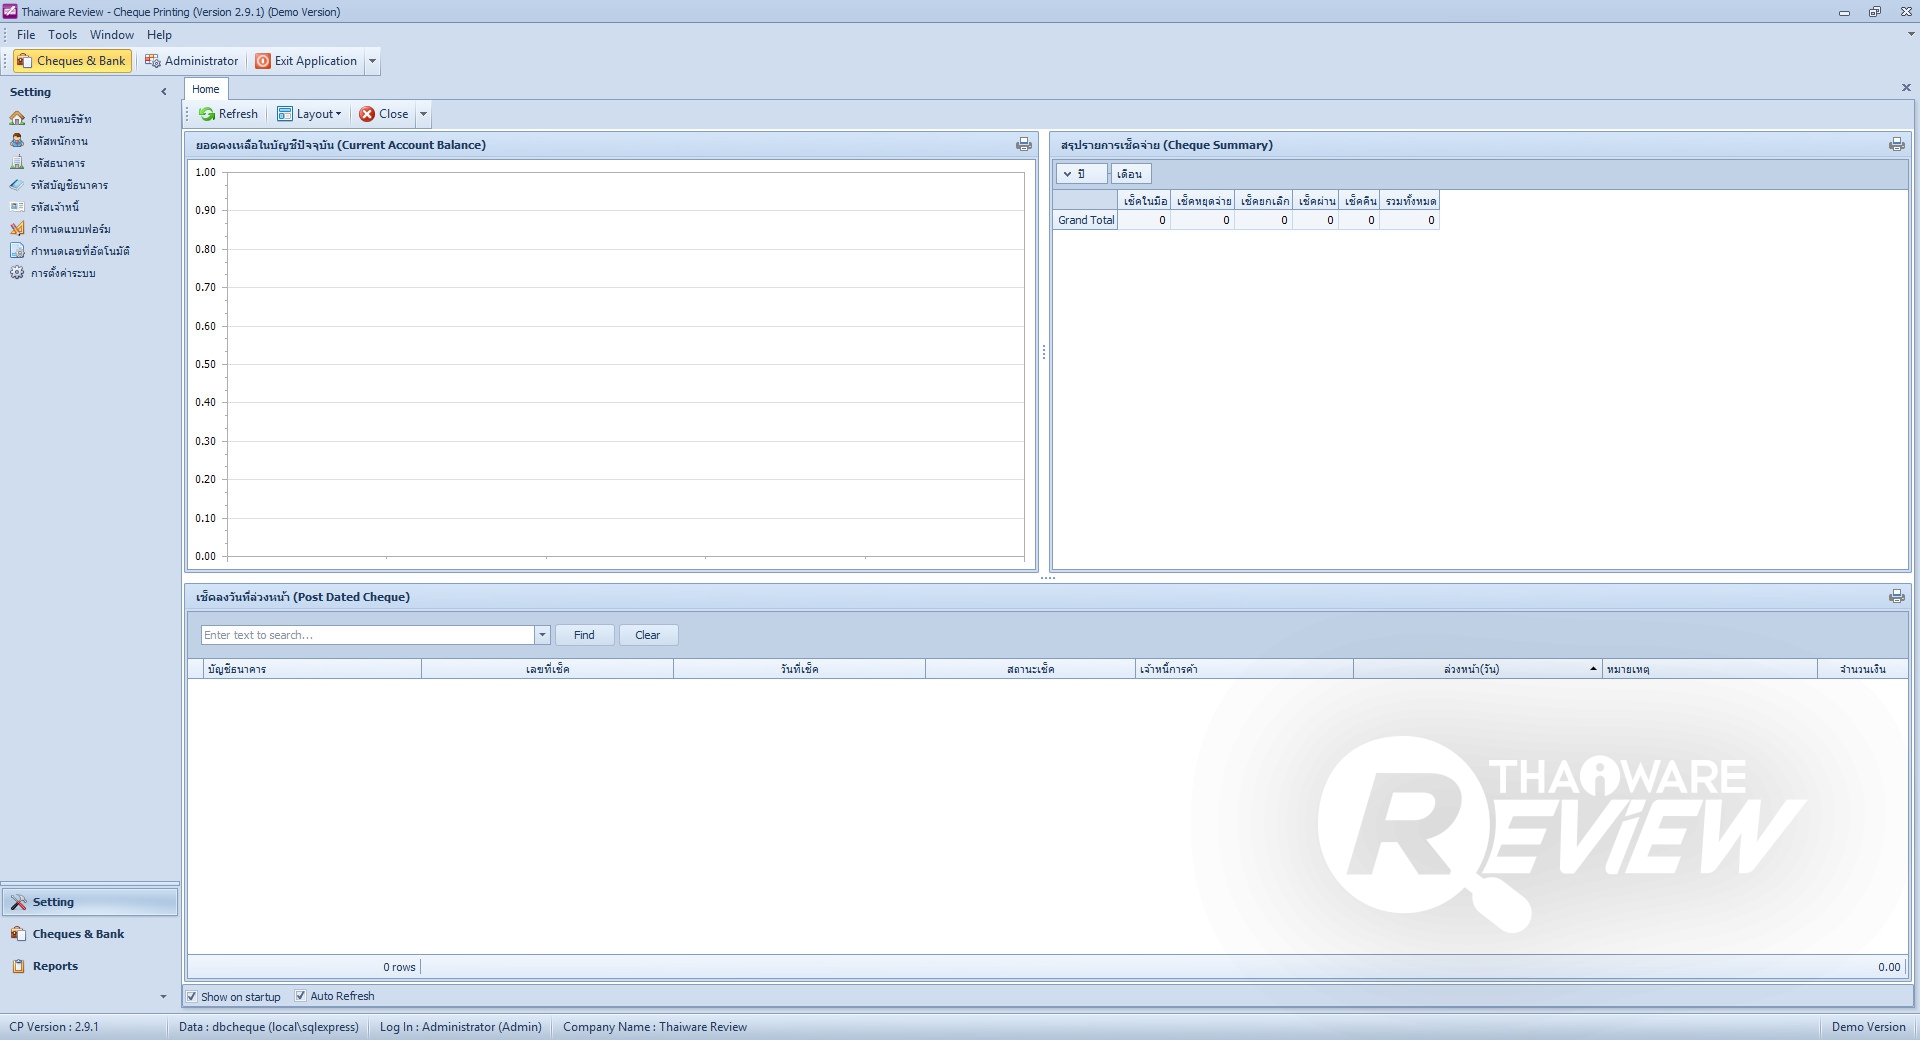Screen dimensions: 1920x1040
Task: Click the เช็คผ่าน column header in summary
Action: point(1316,201)
